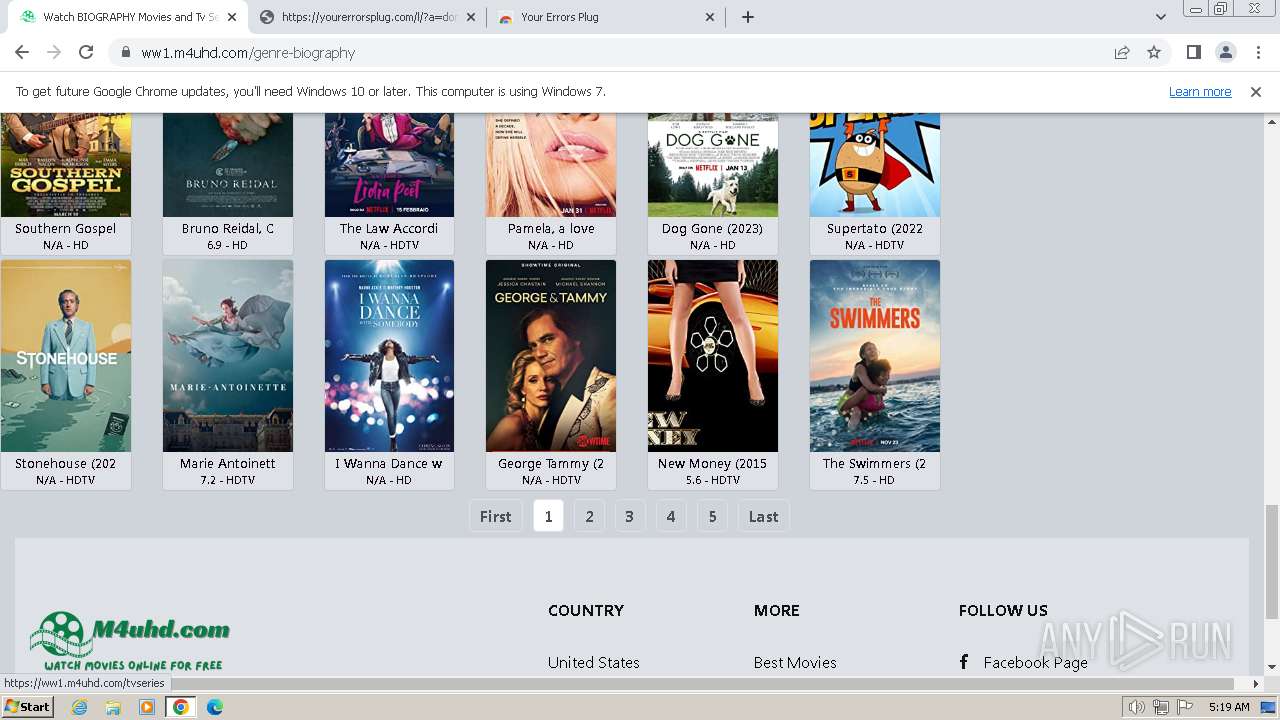1280x720 pixels.
Task: Dismiss the Chrome update notification bar
Action: [x=1256, y=92]
